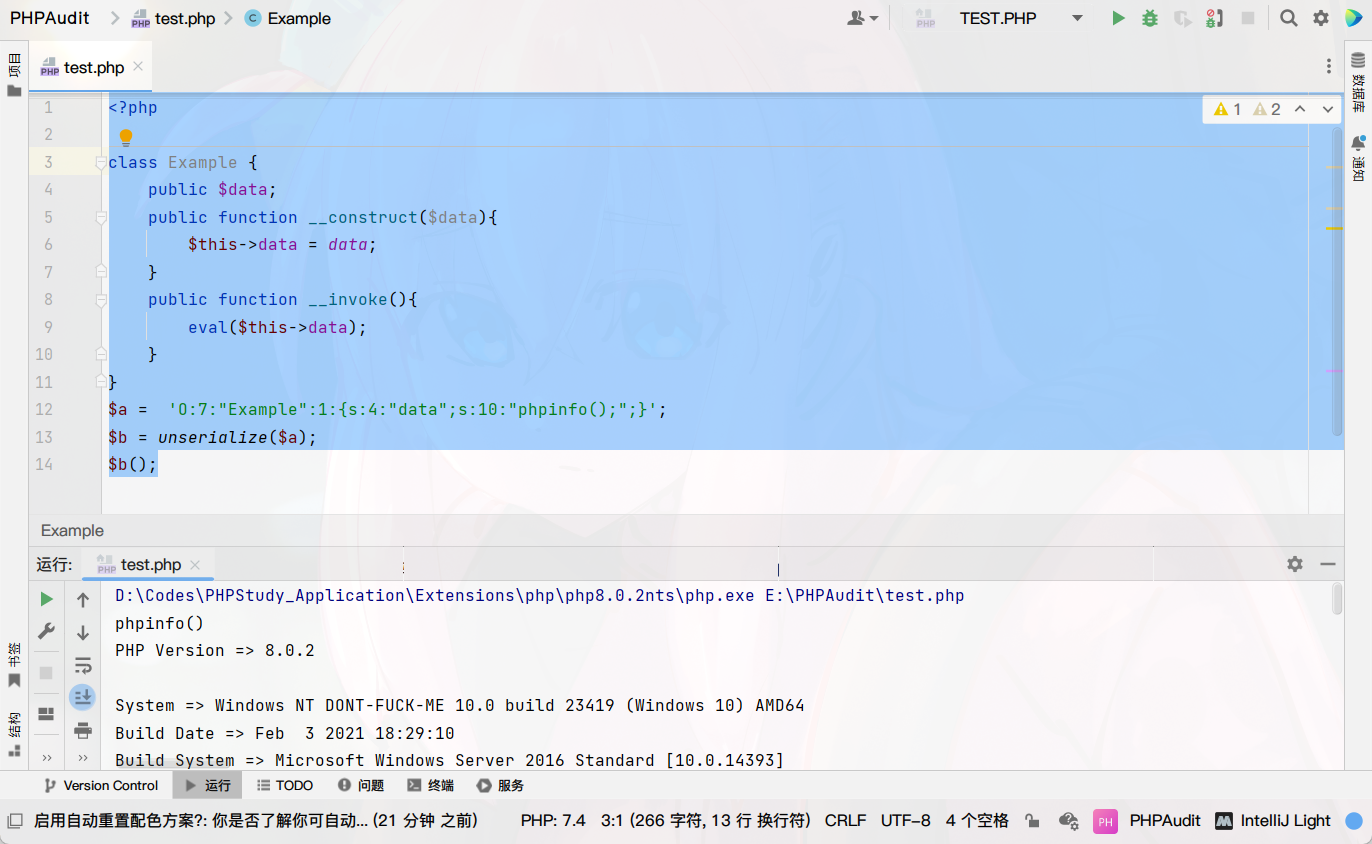
Task: Open run panel settings gear
Action: (x=1295, y=564)
